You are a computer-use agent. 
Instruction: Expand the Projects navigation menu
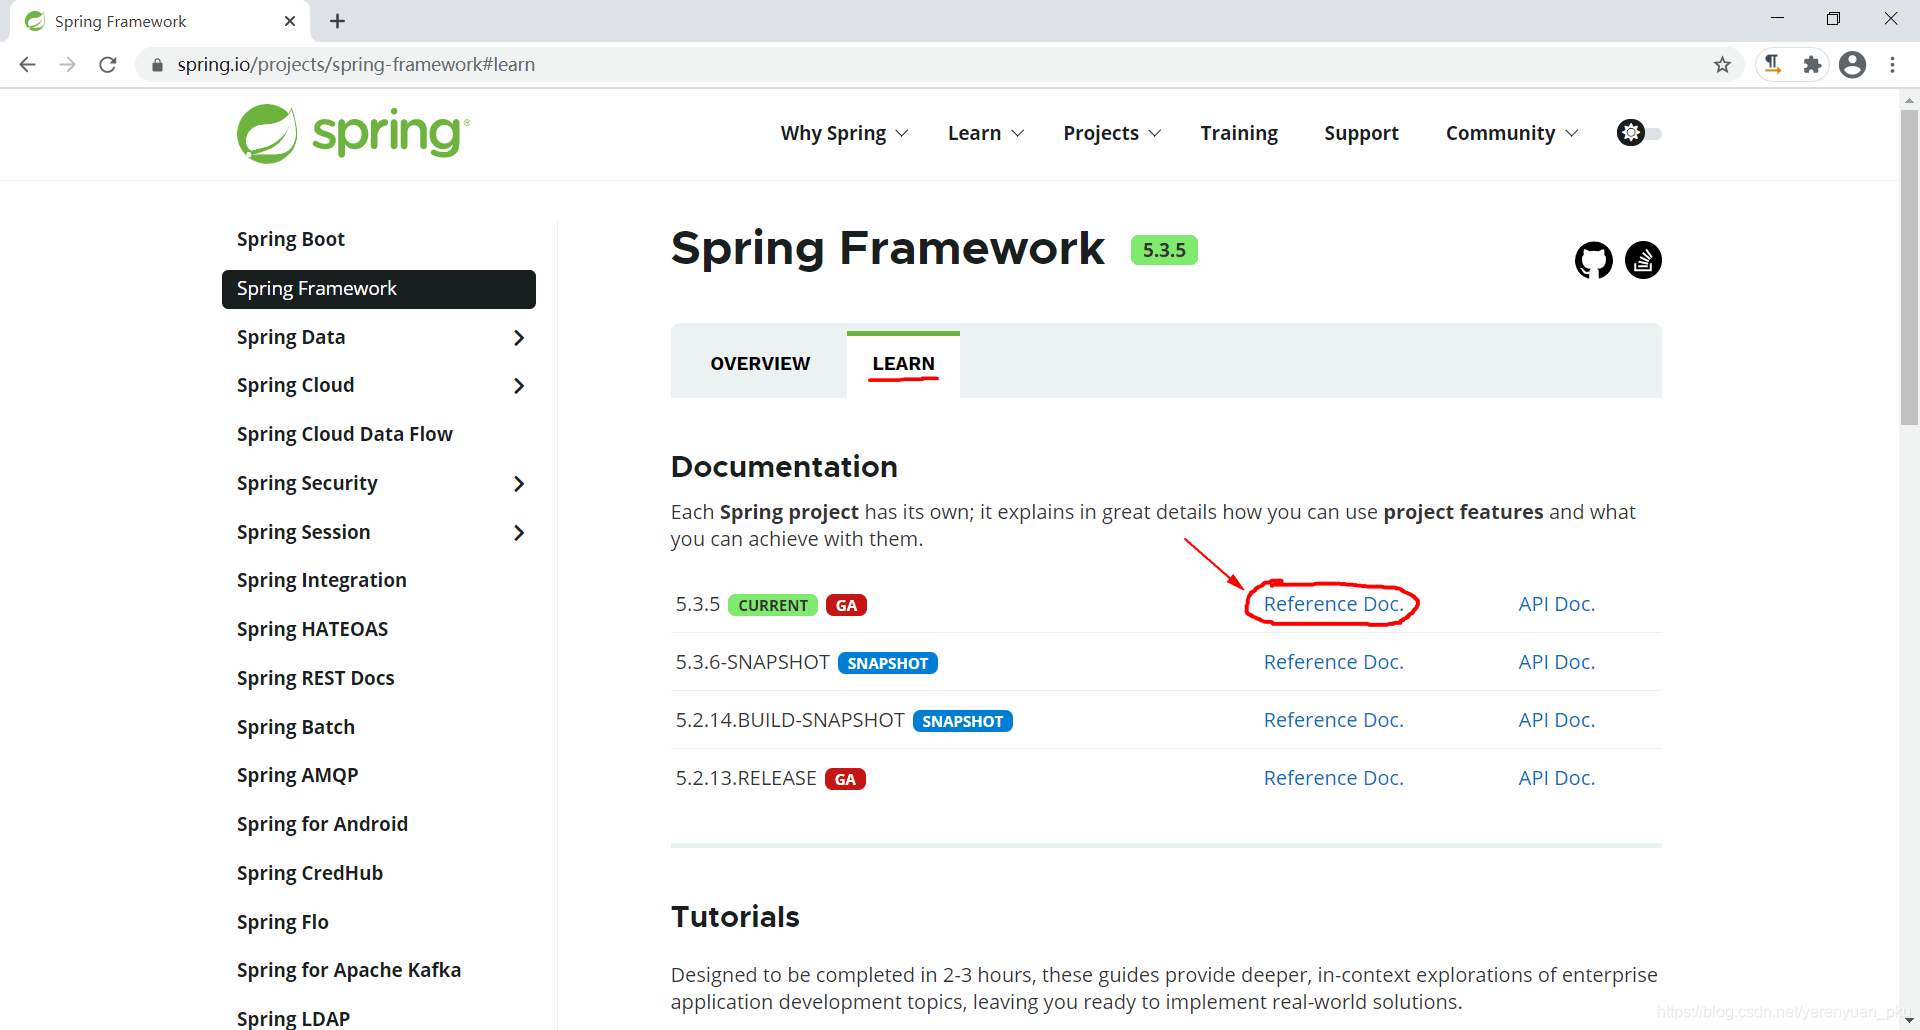(1112, 133)
